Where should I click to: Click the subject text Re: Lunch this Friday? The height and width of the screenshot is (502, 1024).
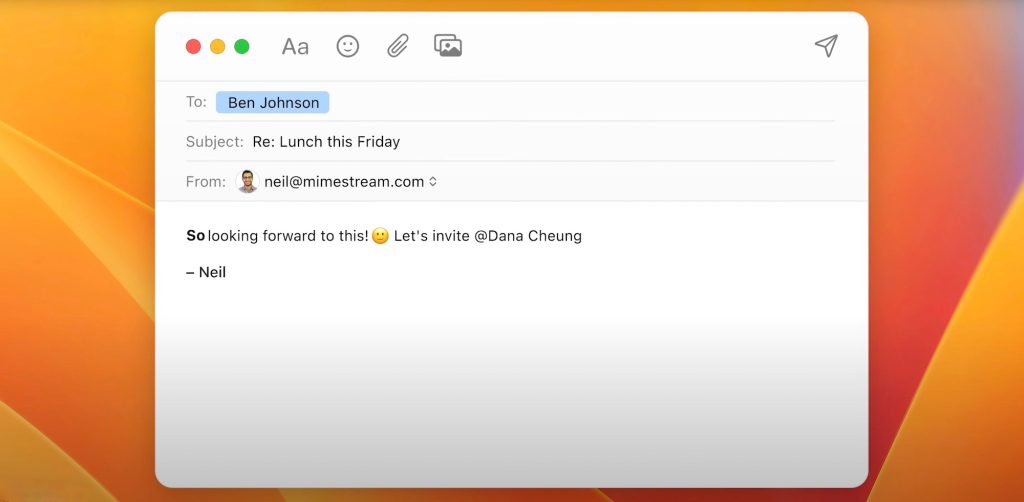[x=326, y=142]
